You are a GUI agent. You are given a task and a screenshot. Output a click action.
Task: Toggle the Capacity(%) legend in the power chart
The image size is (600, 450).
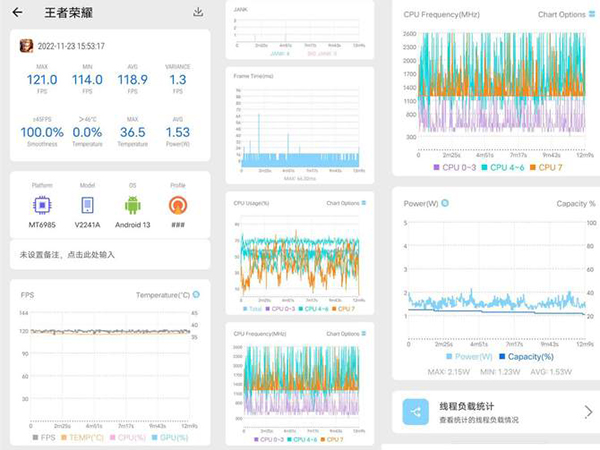[534, 354]
